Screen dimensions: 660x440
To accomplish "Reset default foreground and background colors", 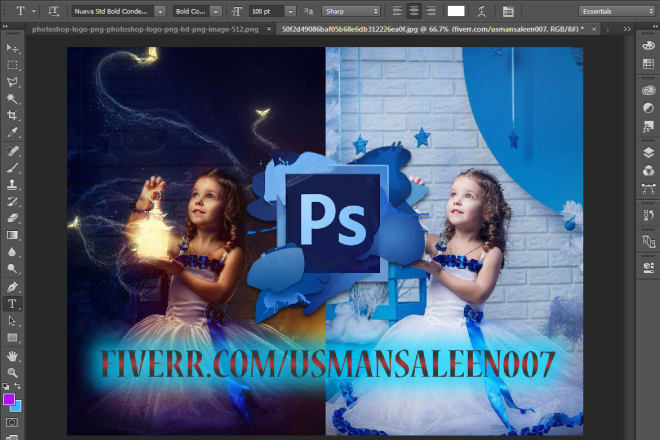I will click(6, 386).
